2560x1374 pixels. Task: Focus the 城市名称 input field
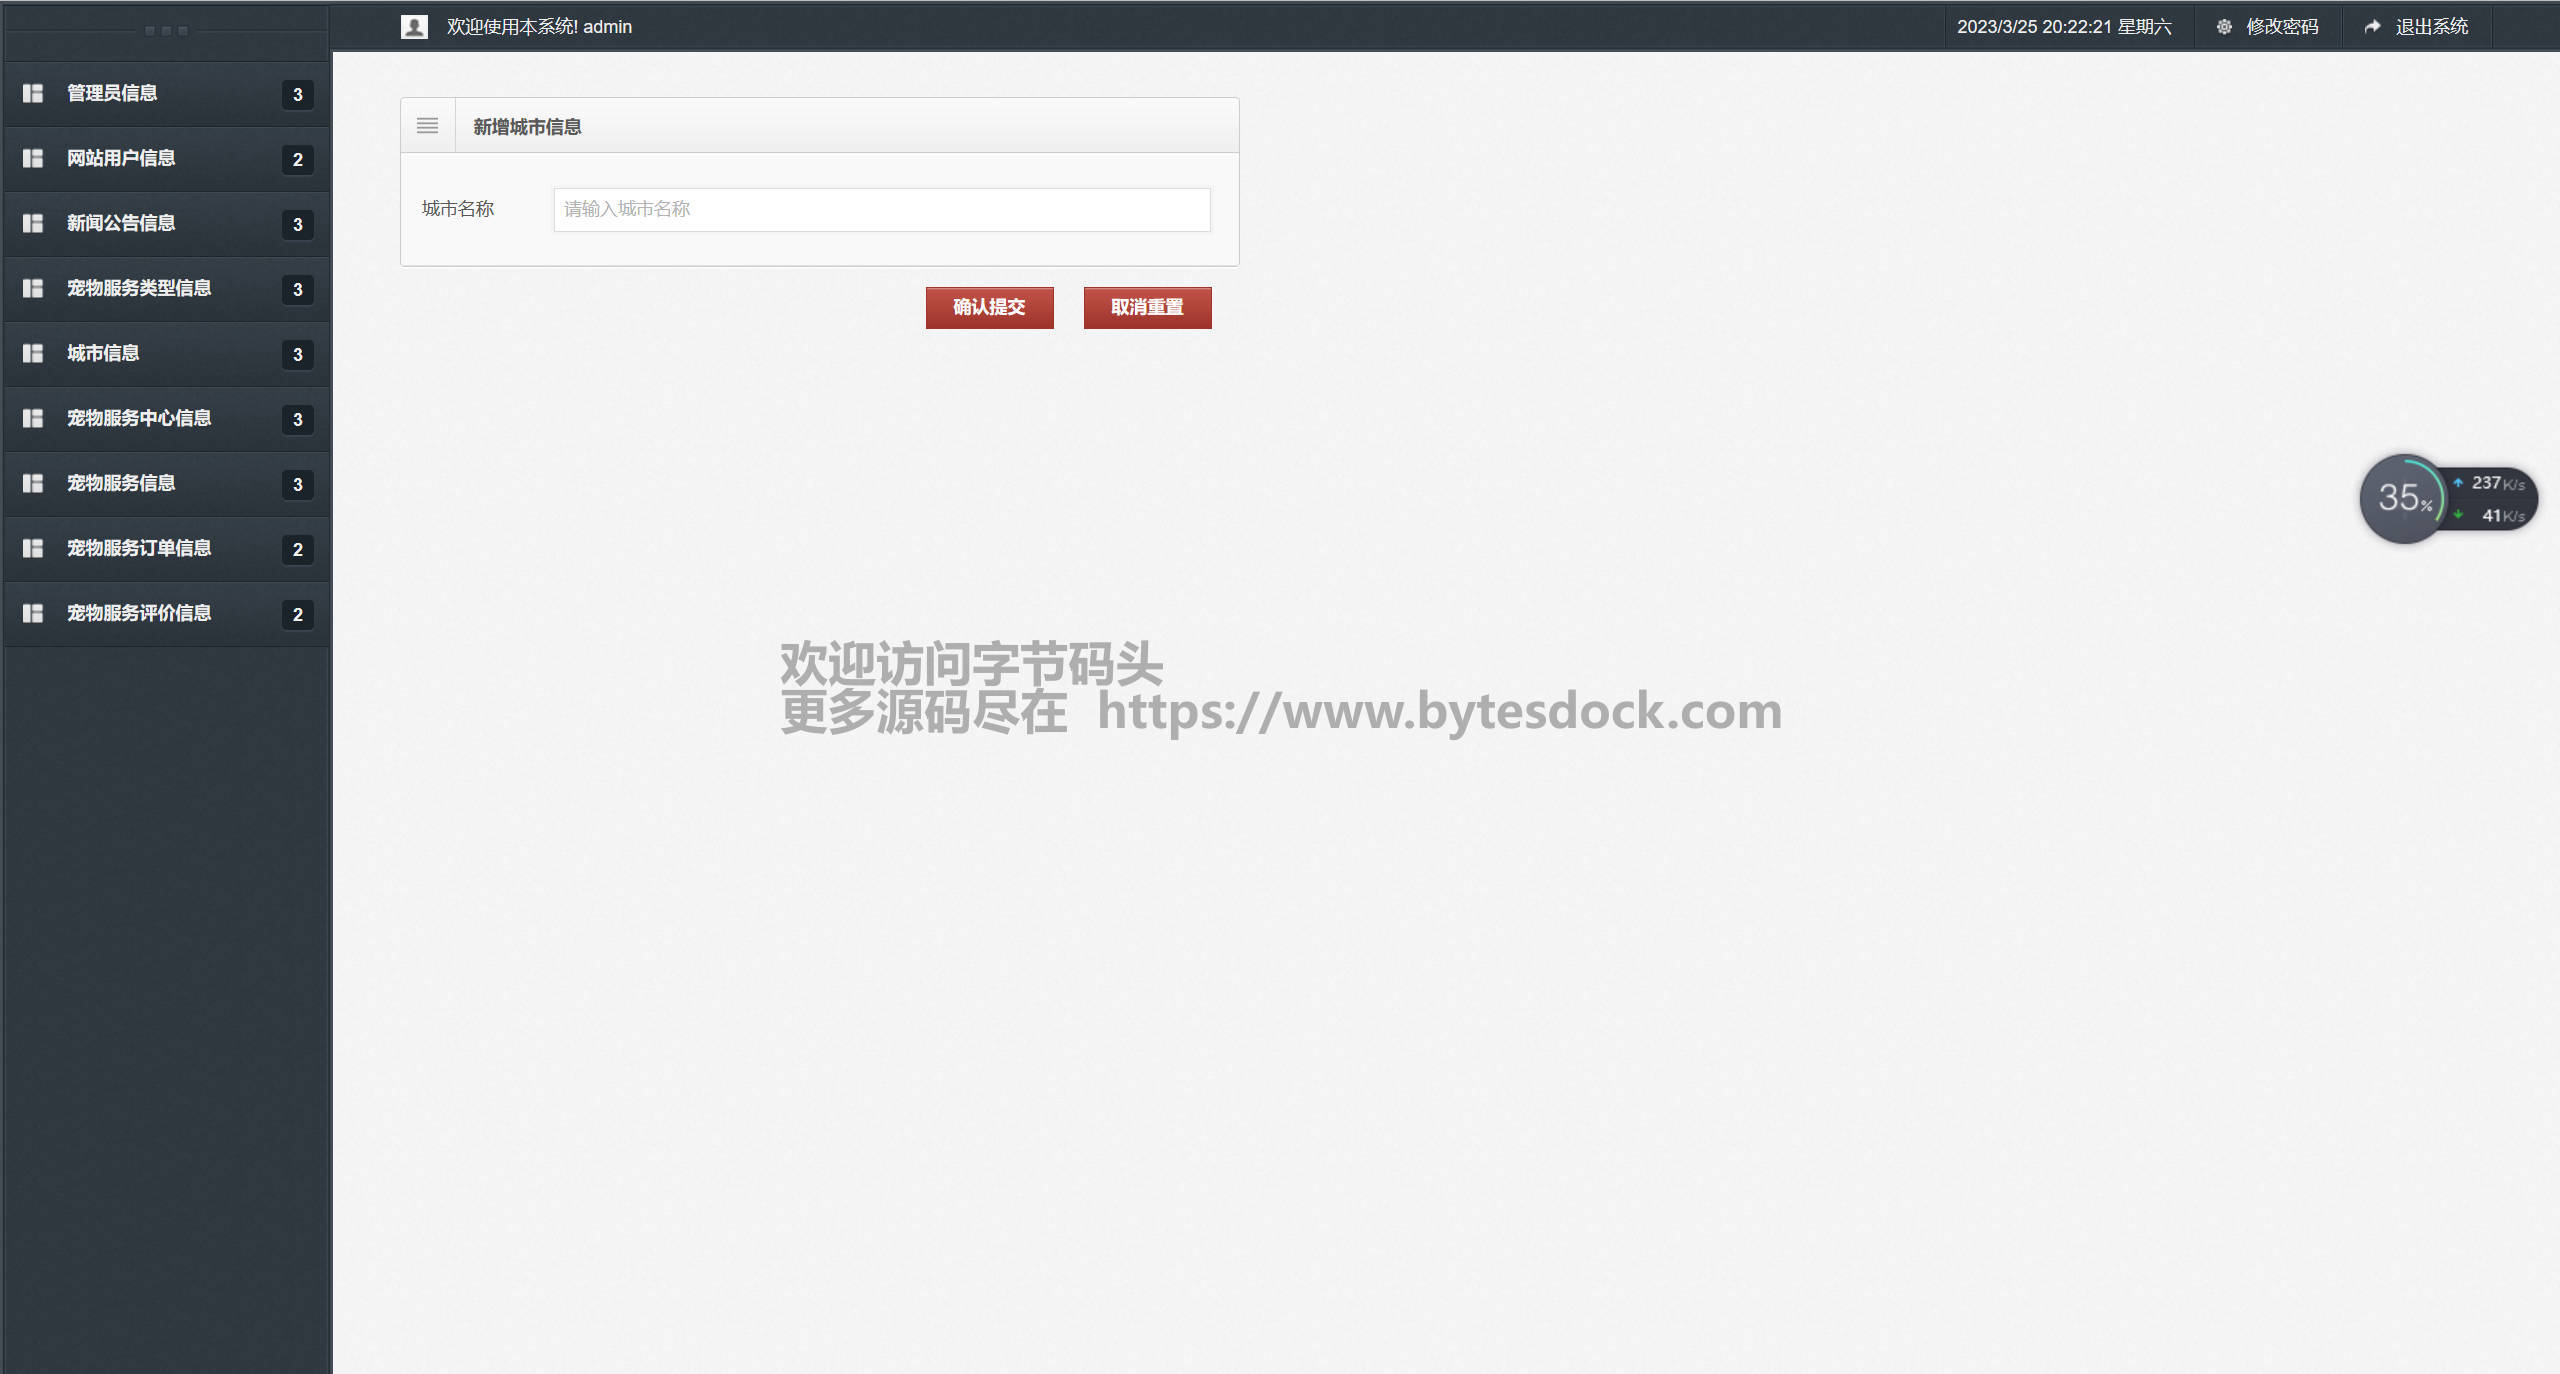(881, 209)
